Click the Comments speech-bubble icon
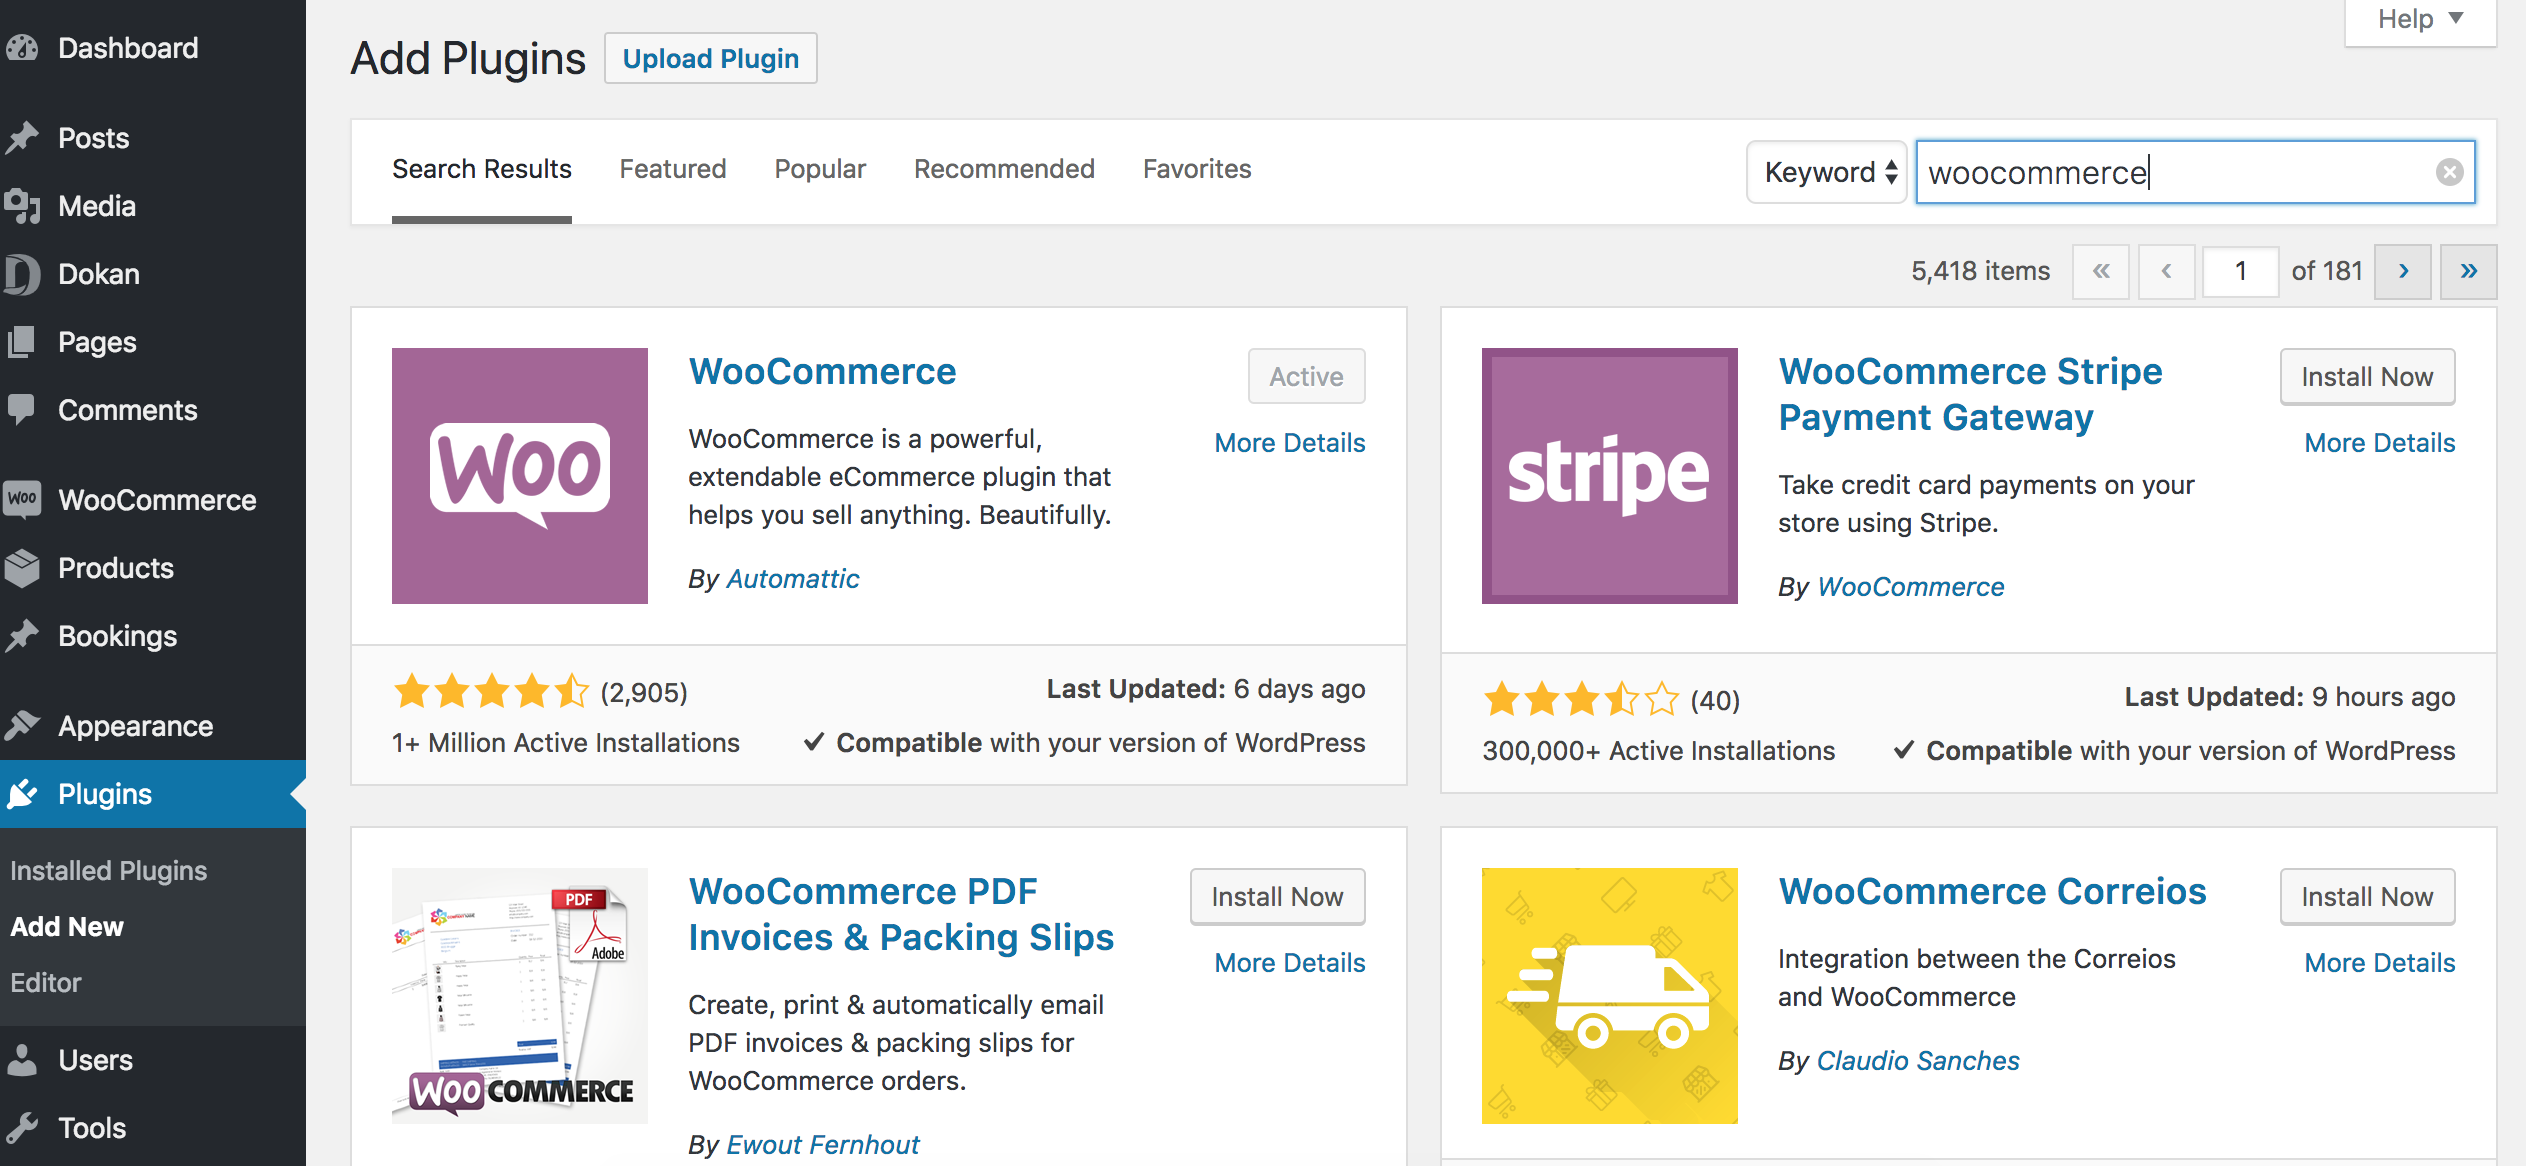 (x=24, y=409)
